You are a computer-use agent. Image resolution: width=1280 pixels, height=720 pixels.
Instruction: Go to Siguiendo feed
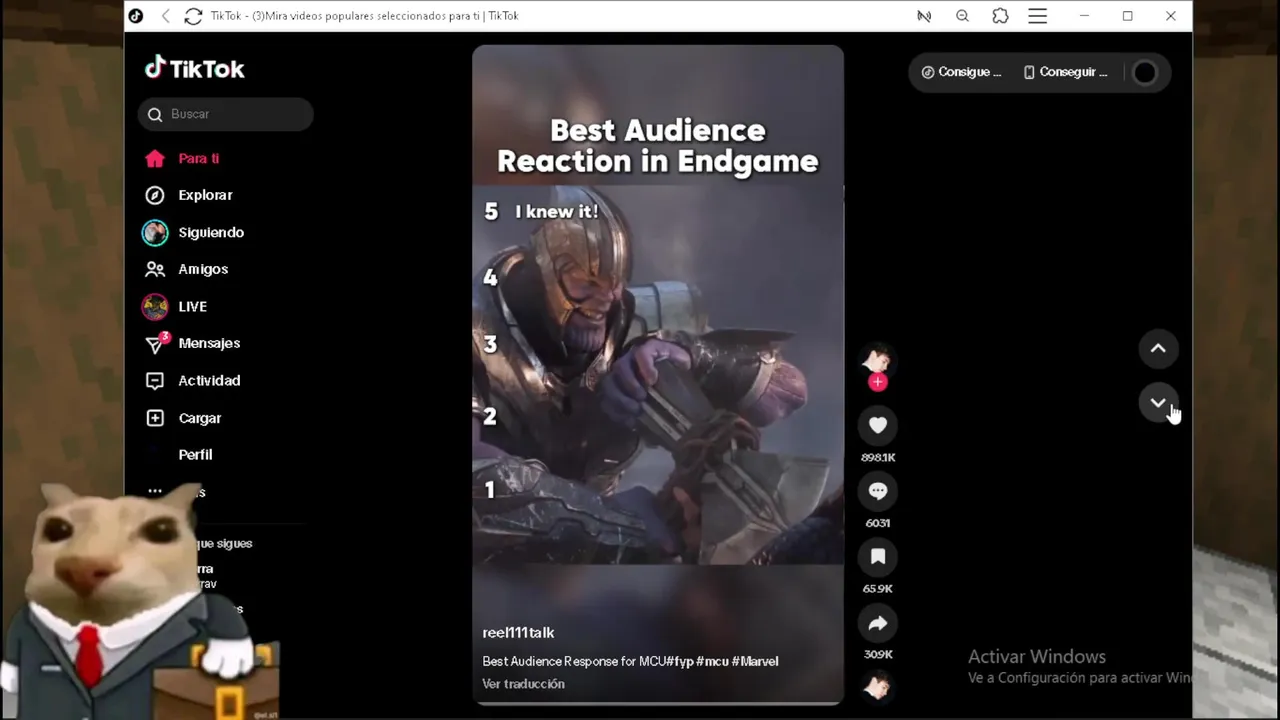(211, 232)
